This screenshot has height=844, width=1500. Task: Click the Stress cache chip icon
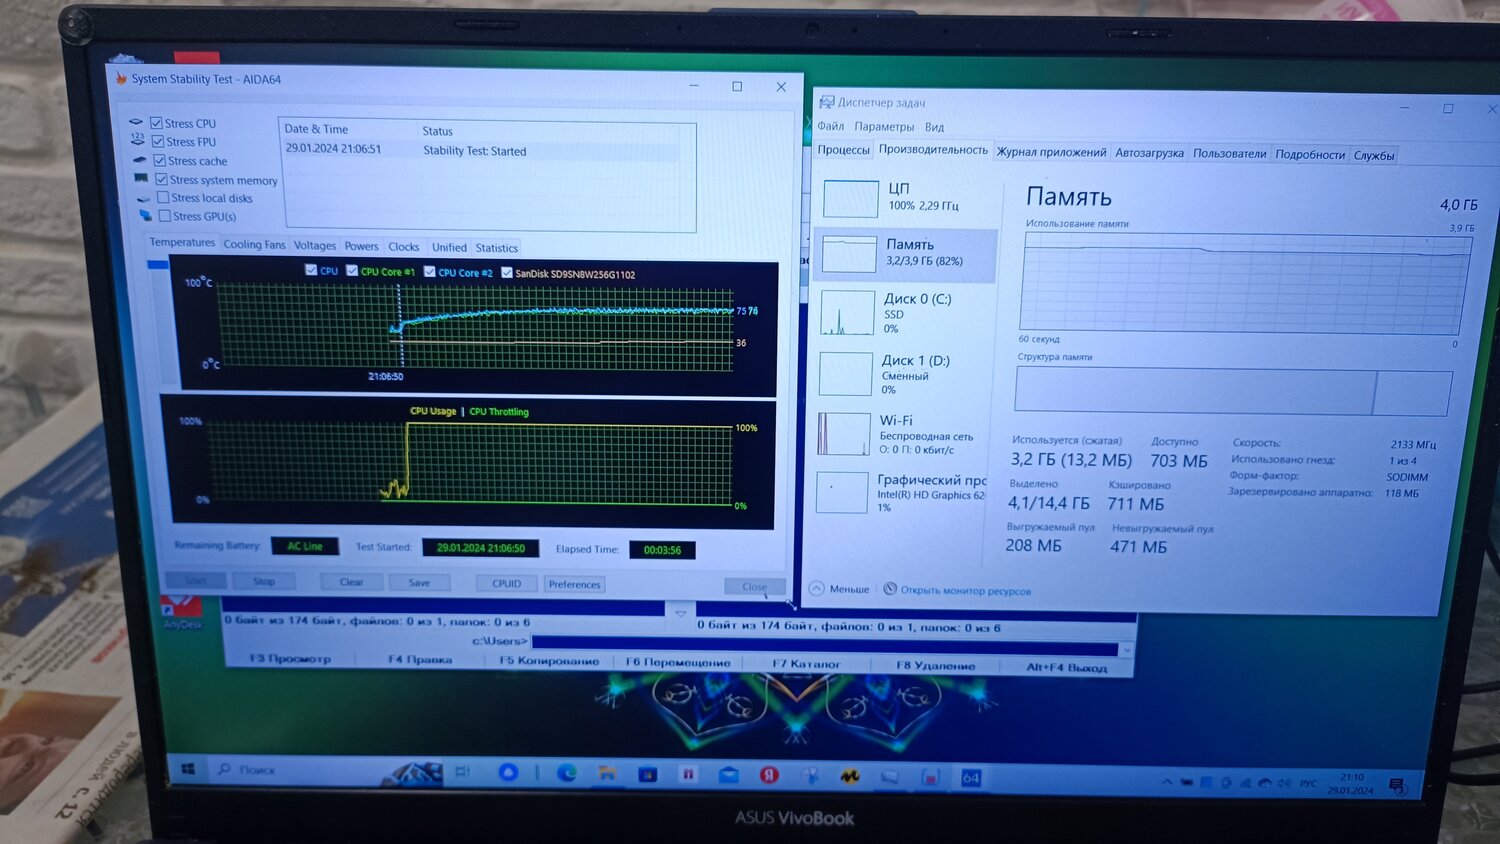tap(140, 159)
